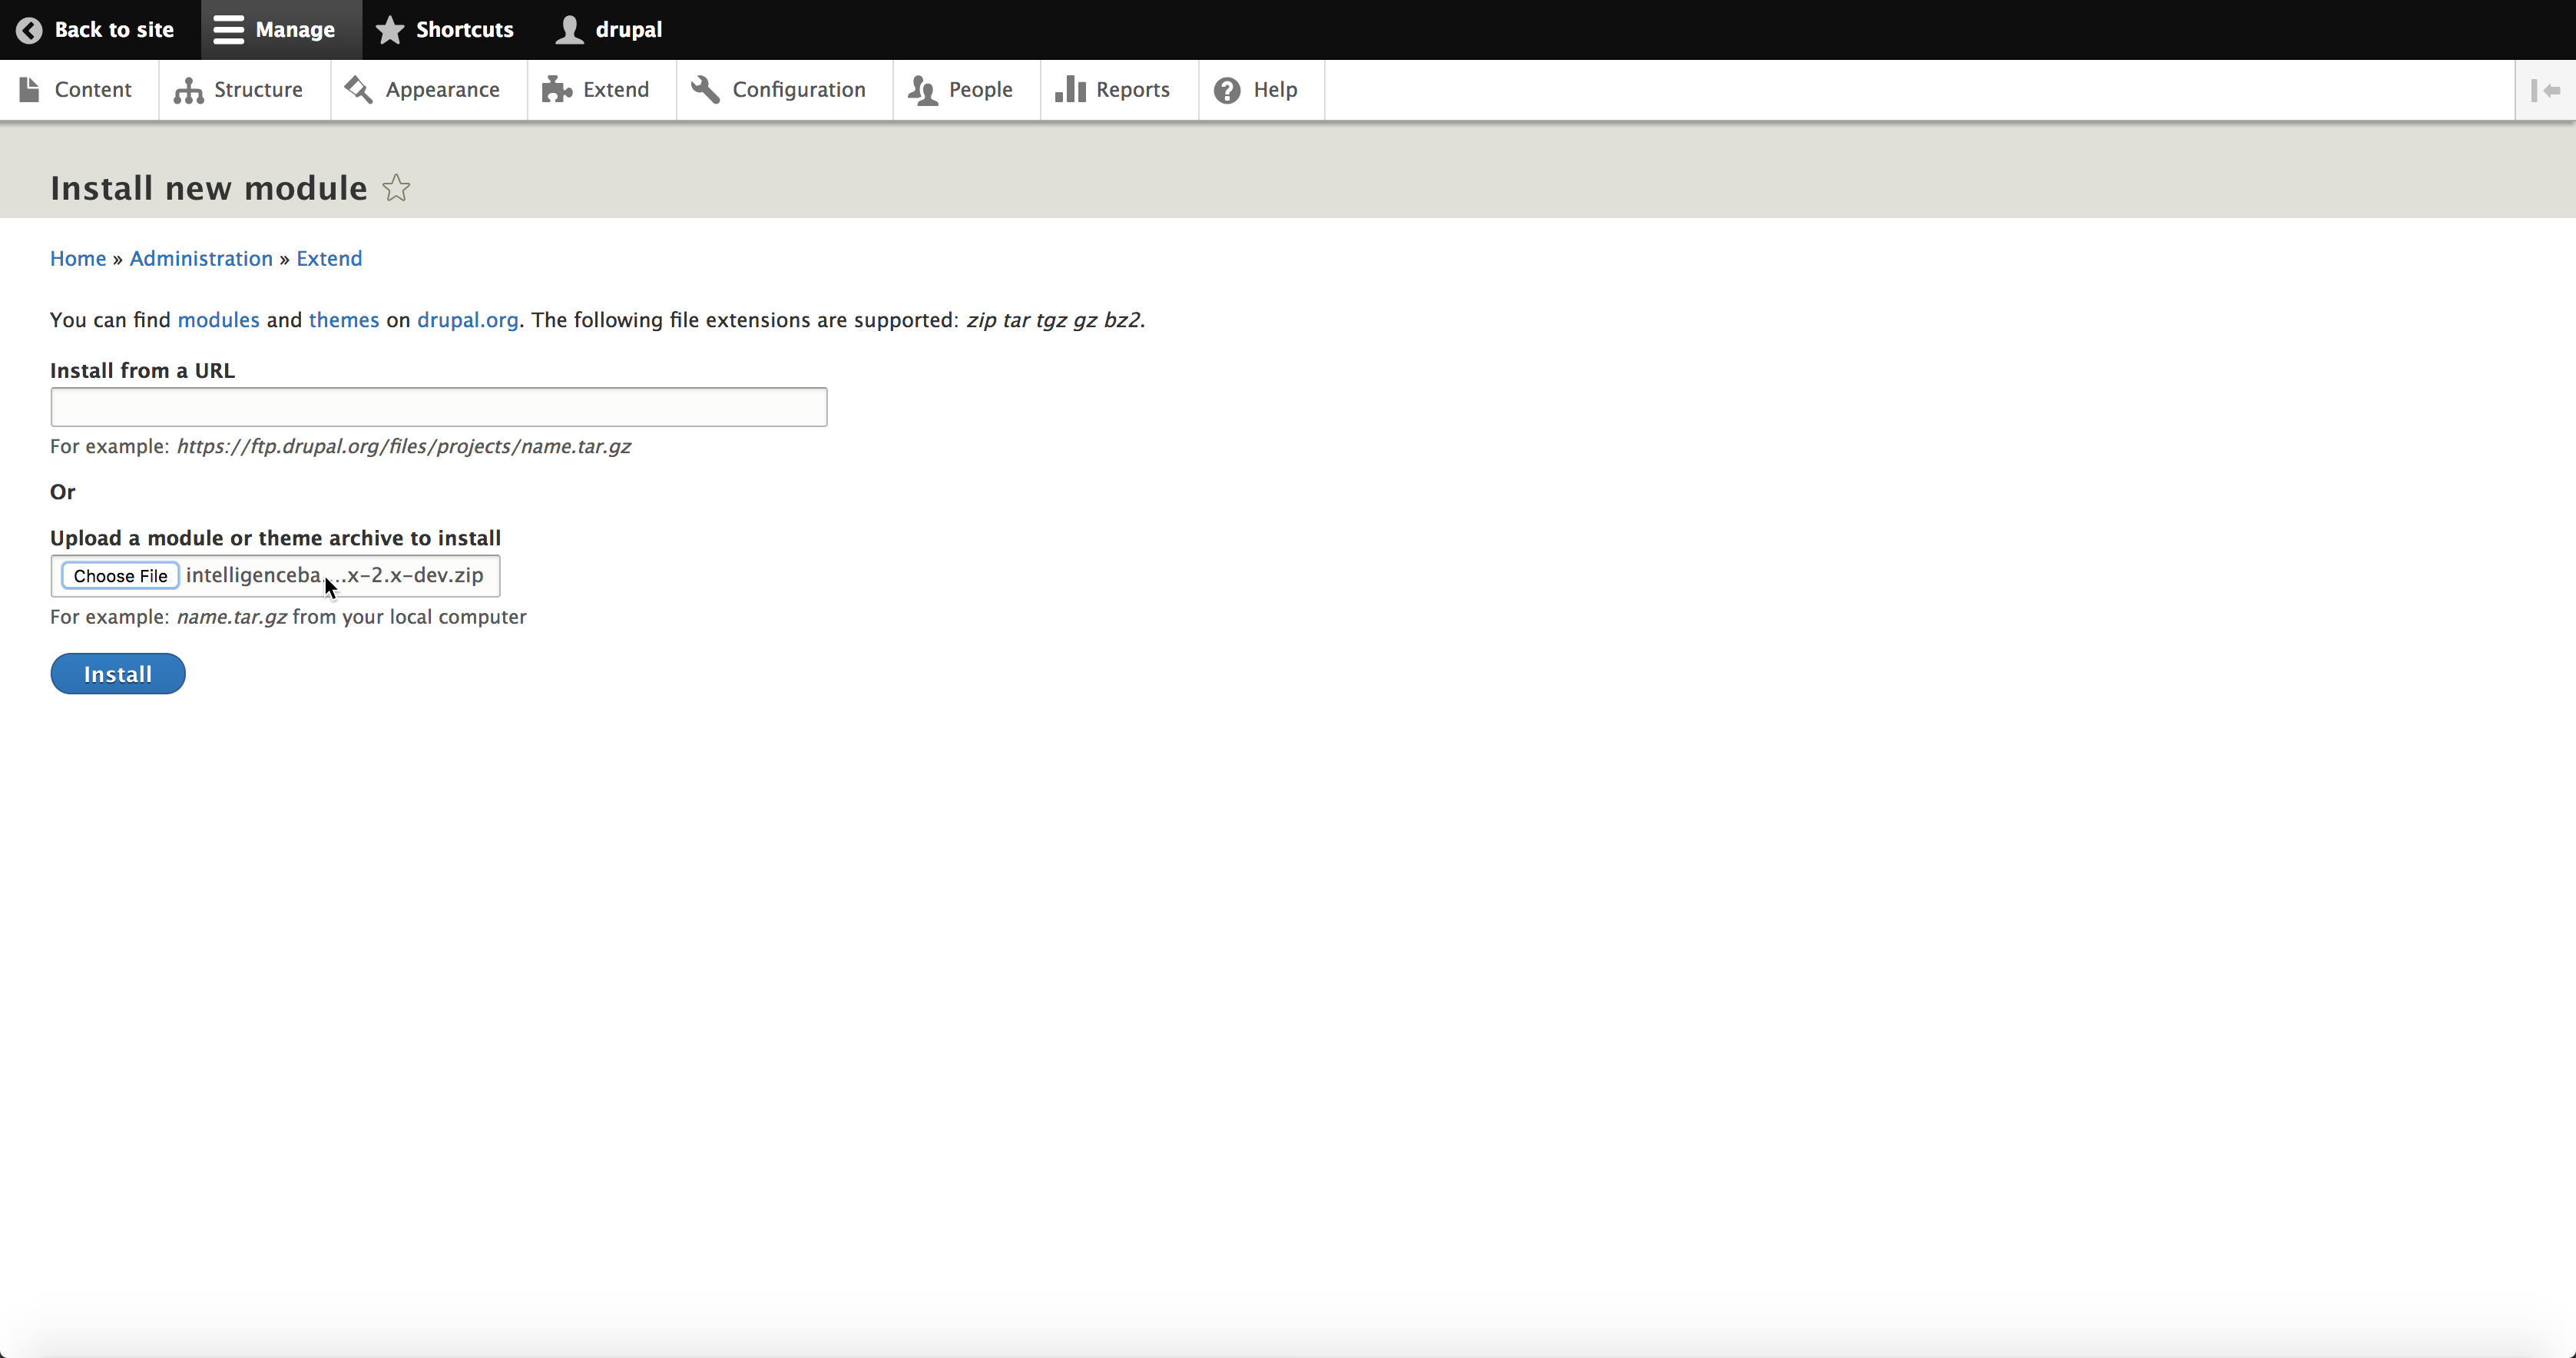Viewport: 2576px width, 1358px height.
Task: Click the Shortcuts star icon in toolbar
Action: pos(390,30)
